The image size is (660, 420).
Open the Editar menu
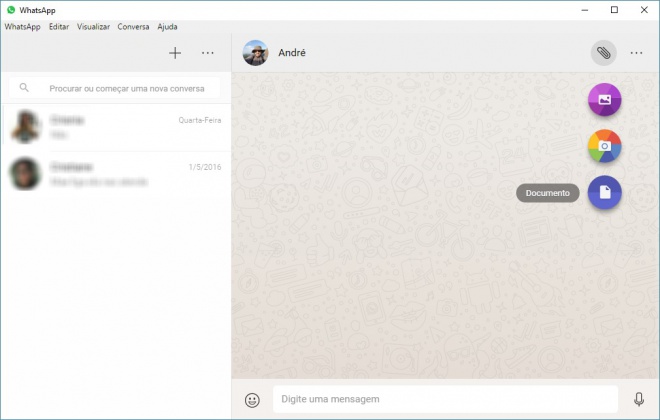[59, 27]
